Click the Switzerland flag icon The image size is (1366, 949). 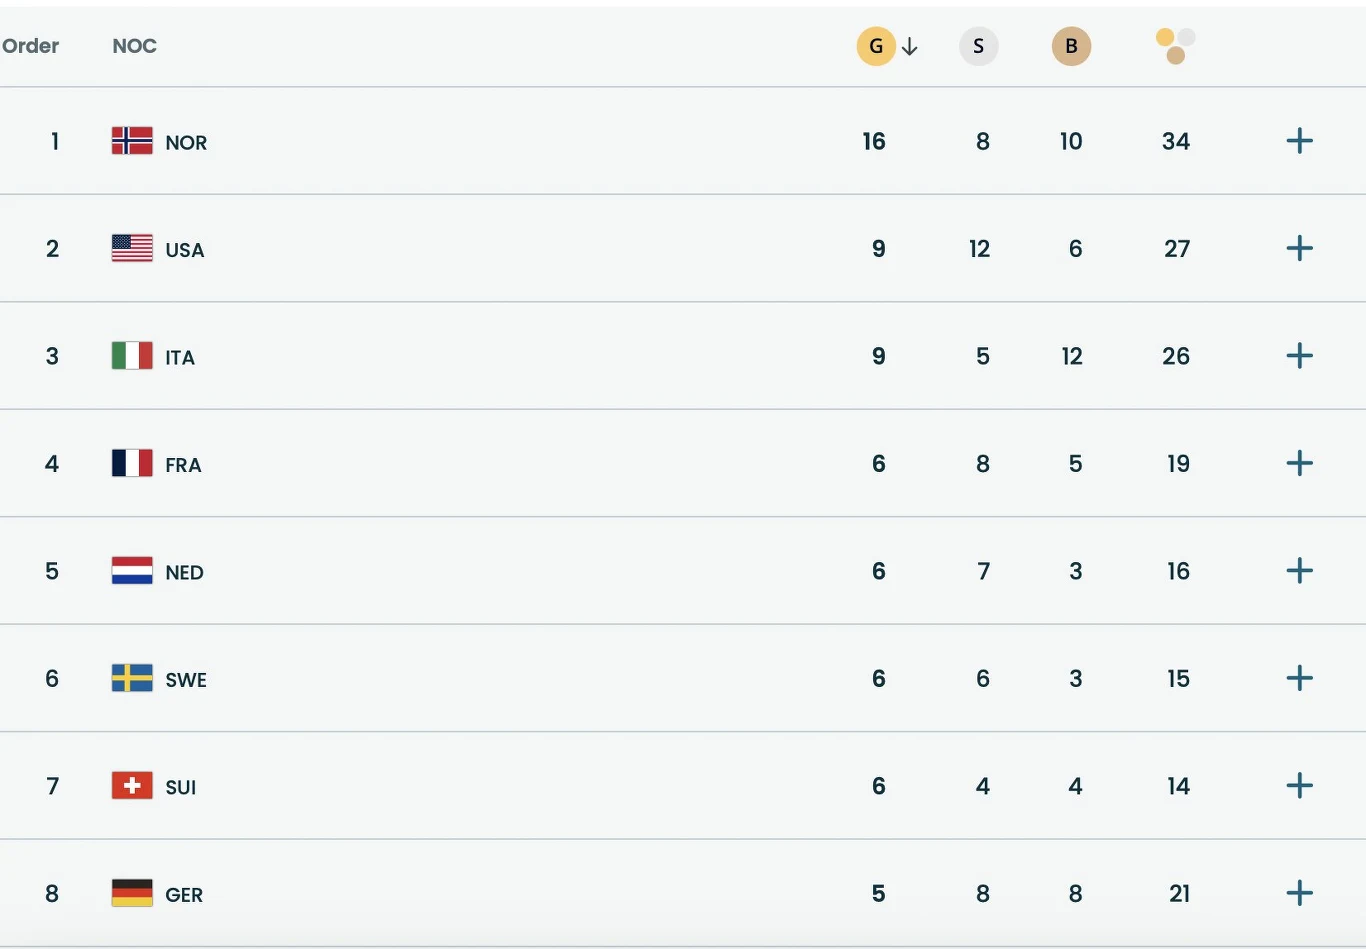click(x=132, y=786)
